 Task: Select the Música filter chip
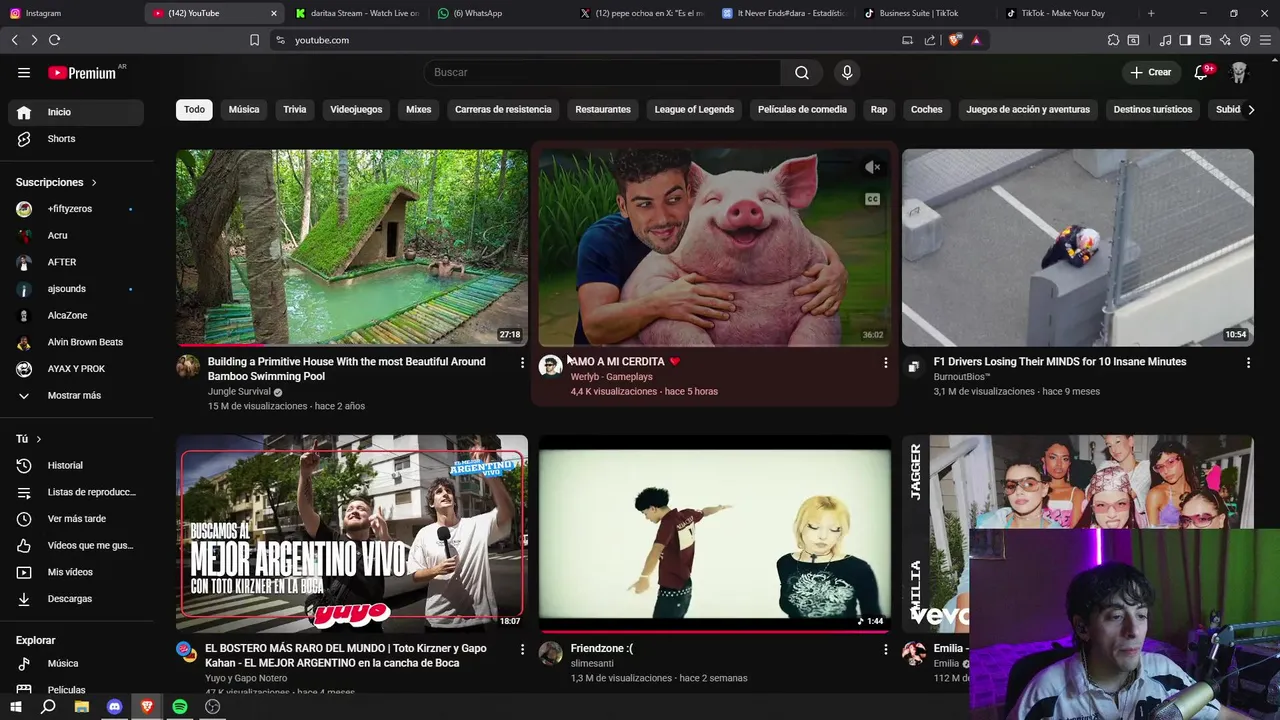point(244,110)
